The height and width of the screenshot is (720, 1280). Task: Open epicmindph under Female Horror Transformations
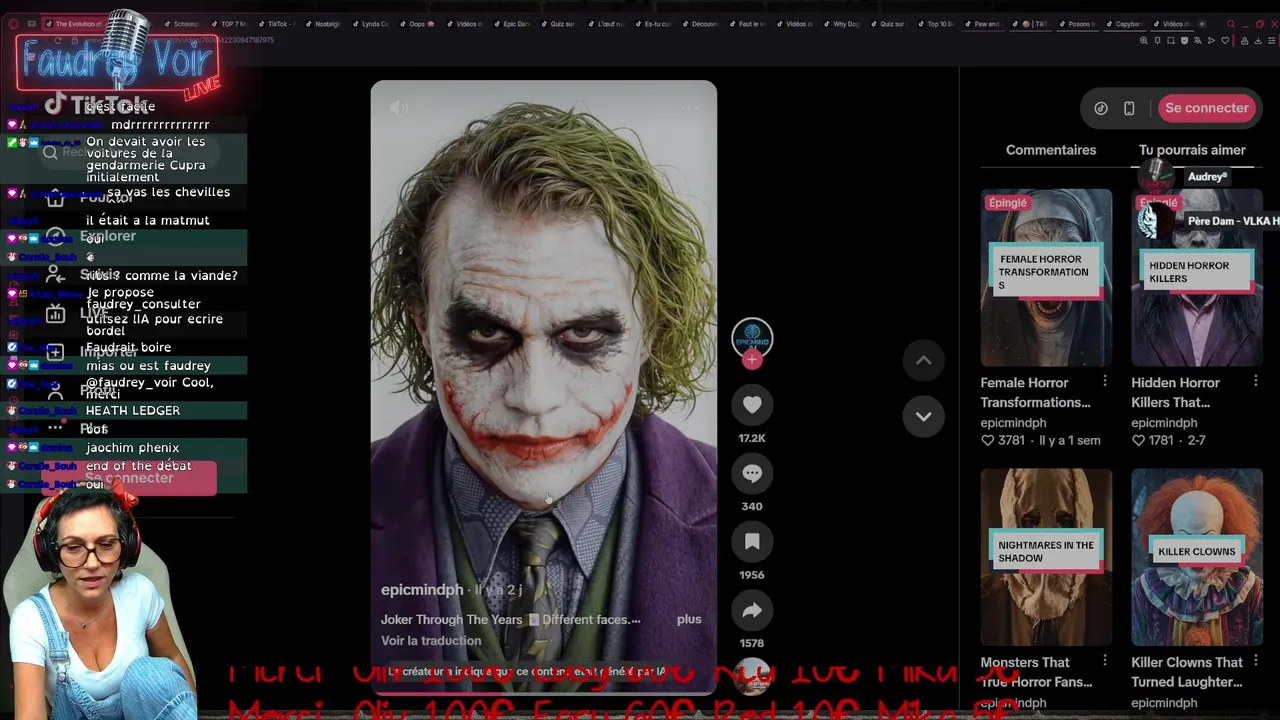tap(1013, 423)
